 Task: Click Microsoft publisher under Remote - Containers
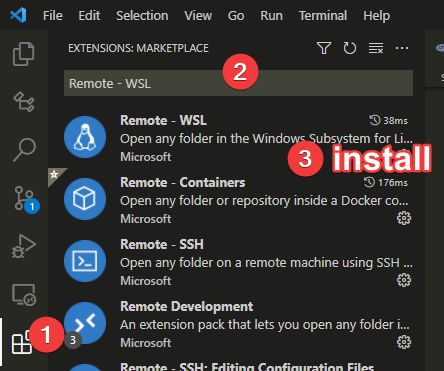pos(146,219)
